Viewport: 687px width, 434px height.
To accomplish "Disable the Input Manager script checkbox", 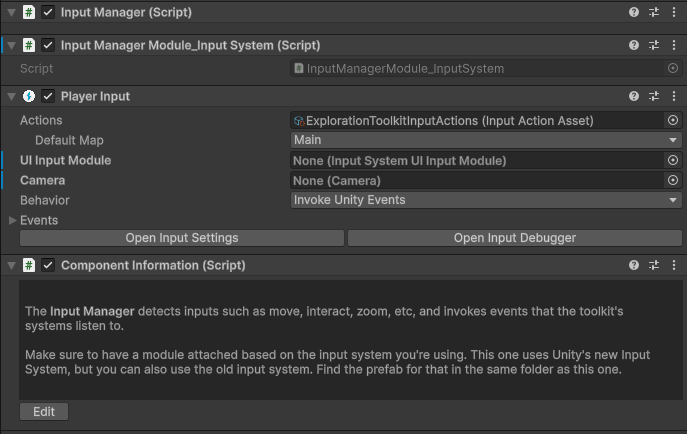I will pos(48,12).
